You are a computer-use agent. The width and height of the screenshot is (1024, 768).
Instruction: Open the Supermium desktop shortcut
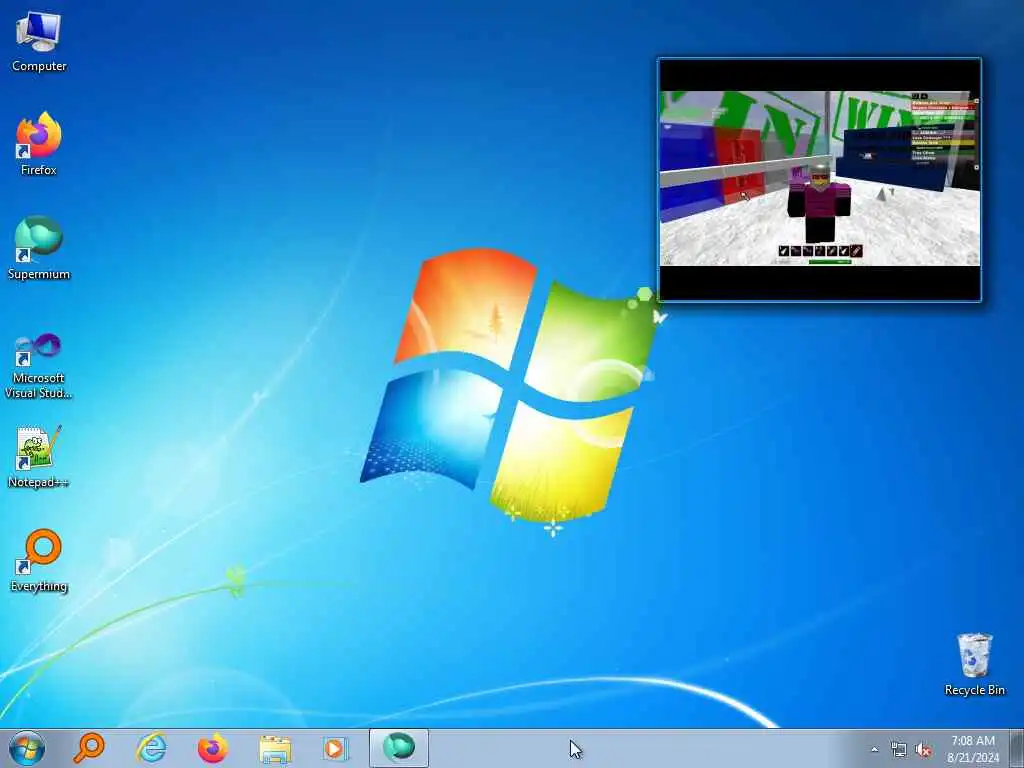pyautogui.click(x=39, y=248)
